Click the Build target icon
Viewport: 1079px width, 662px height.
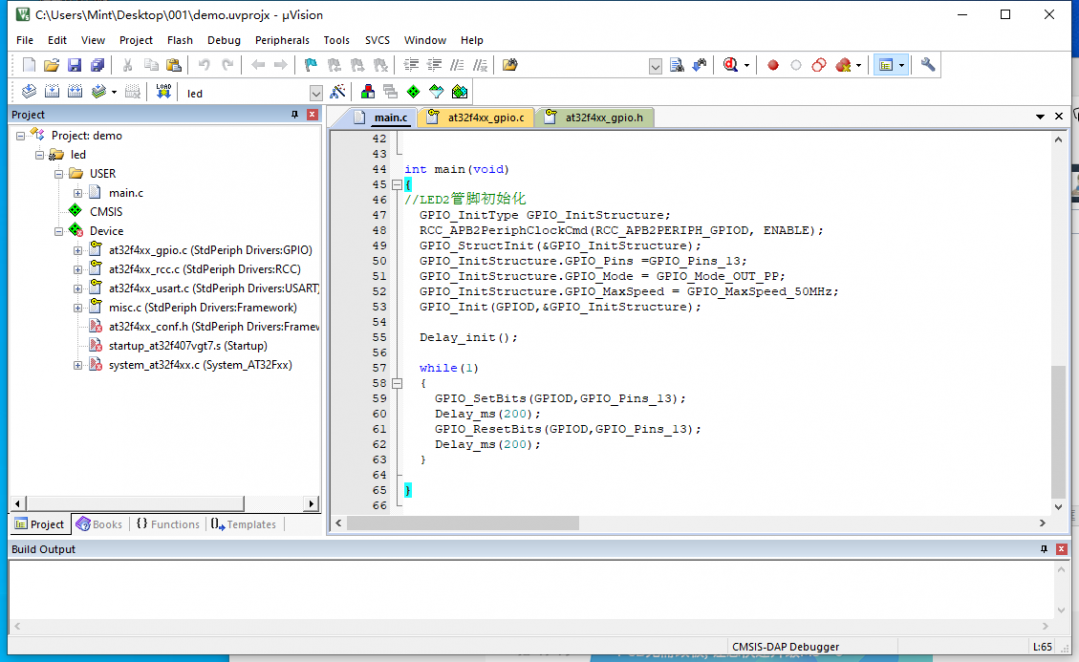pos(52,92)
